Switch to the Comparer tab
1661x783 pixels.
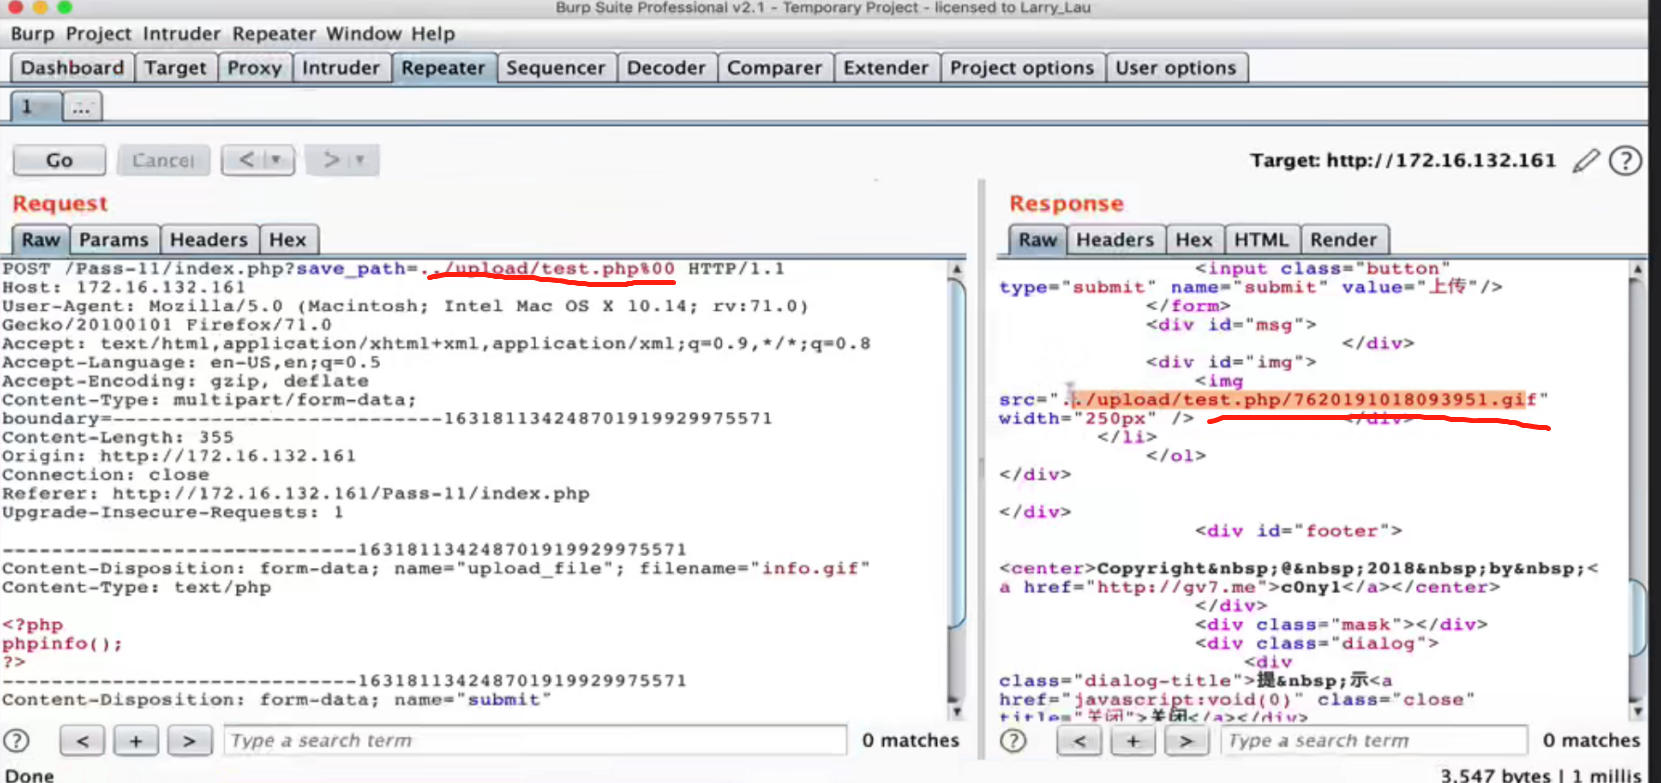[x=774, y=68]
